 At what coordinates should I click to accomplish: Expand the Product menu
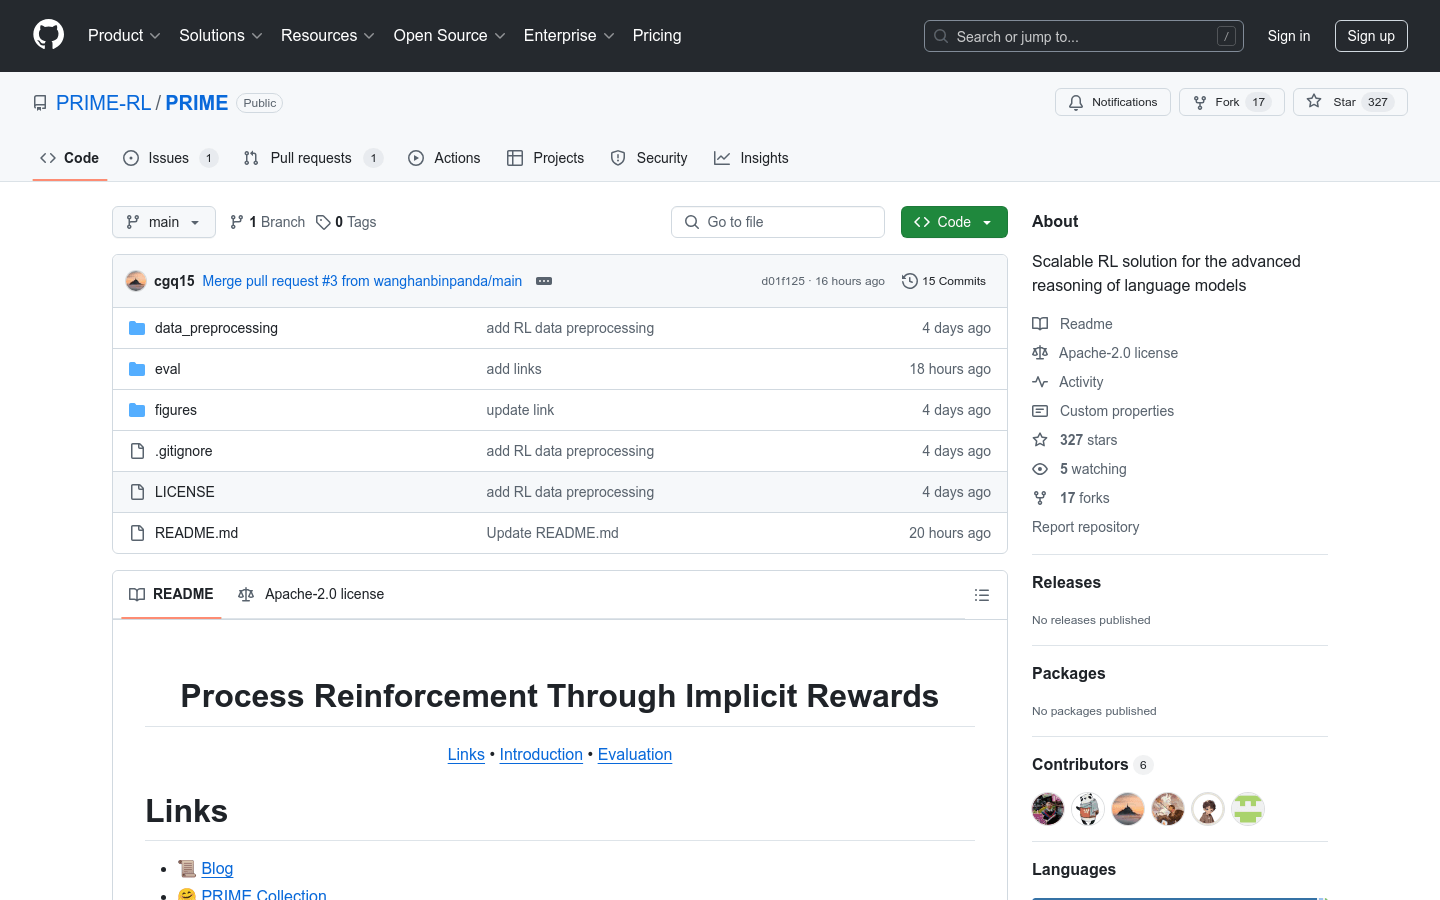pyautogui.click(x=124, y=35)
